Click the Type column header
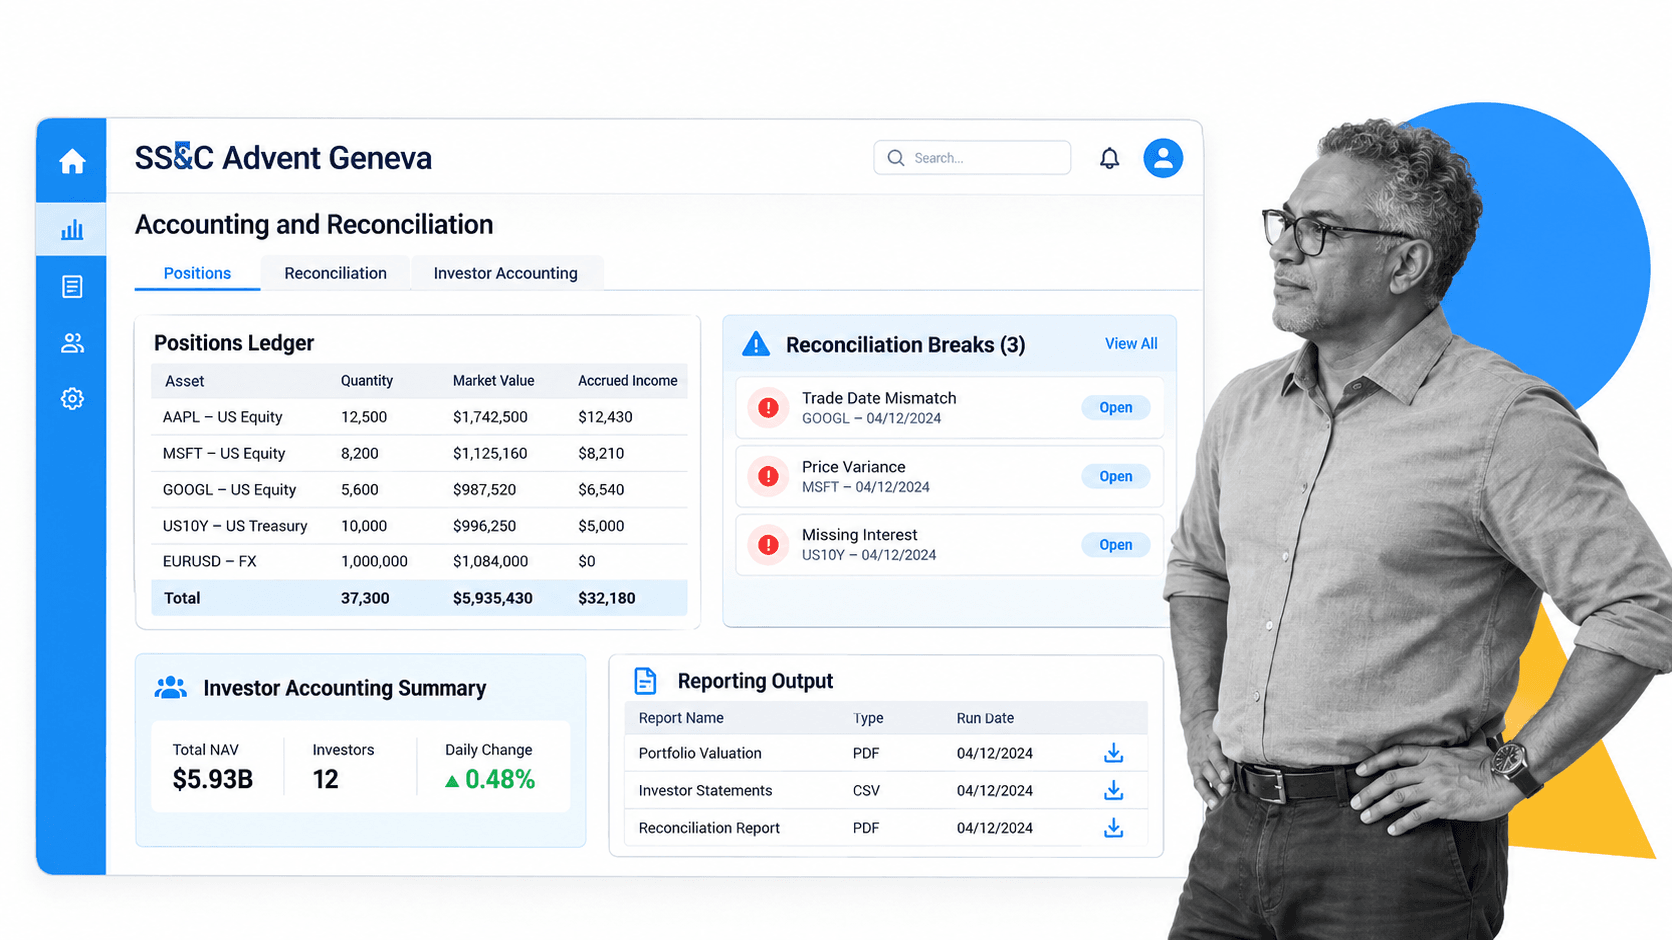 (x=868, y=718)
